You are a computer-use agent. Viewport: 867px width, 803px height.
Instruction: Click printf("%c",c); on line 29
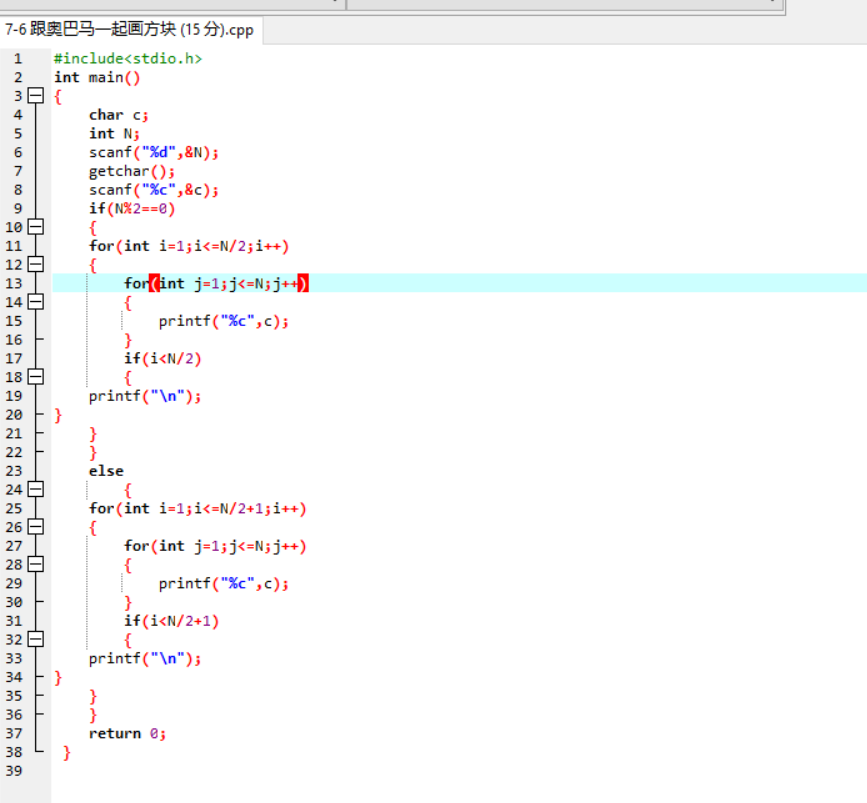tap(223, 584)
